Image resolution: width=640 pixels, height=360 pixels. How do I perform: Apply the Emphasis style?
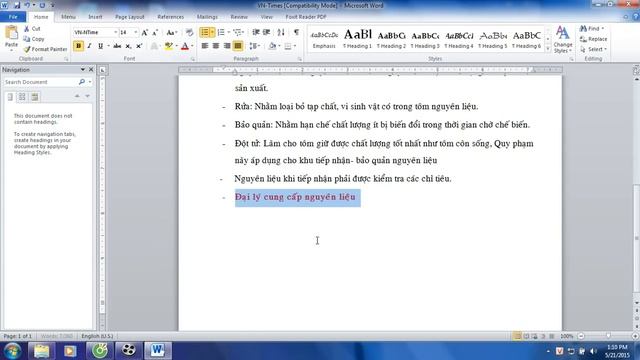(324, 39)
